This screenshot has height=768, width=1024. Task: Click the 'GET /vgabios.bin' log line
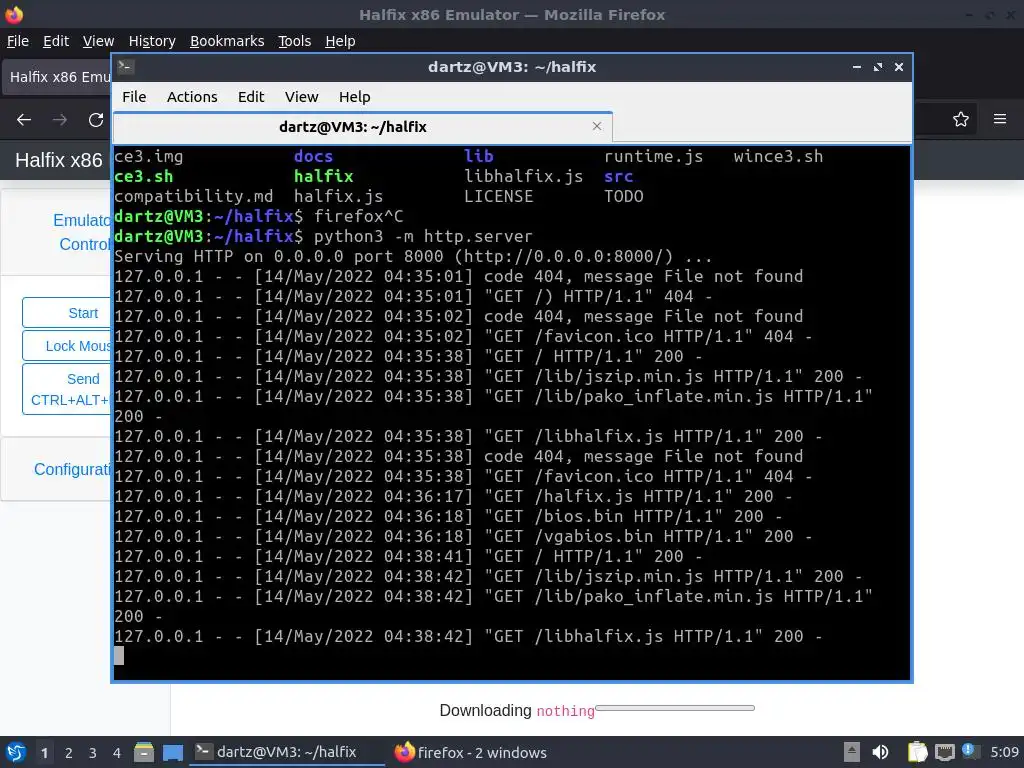[x=463, y=536]
